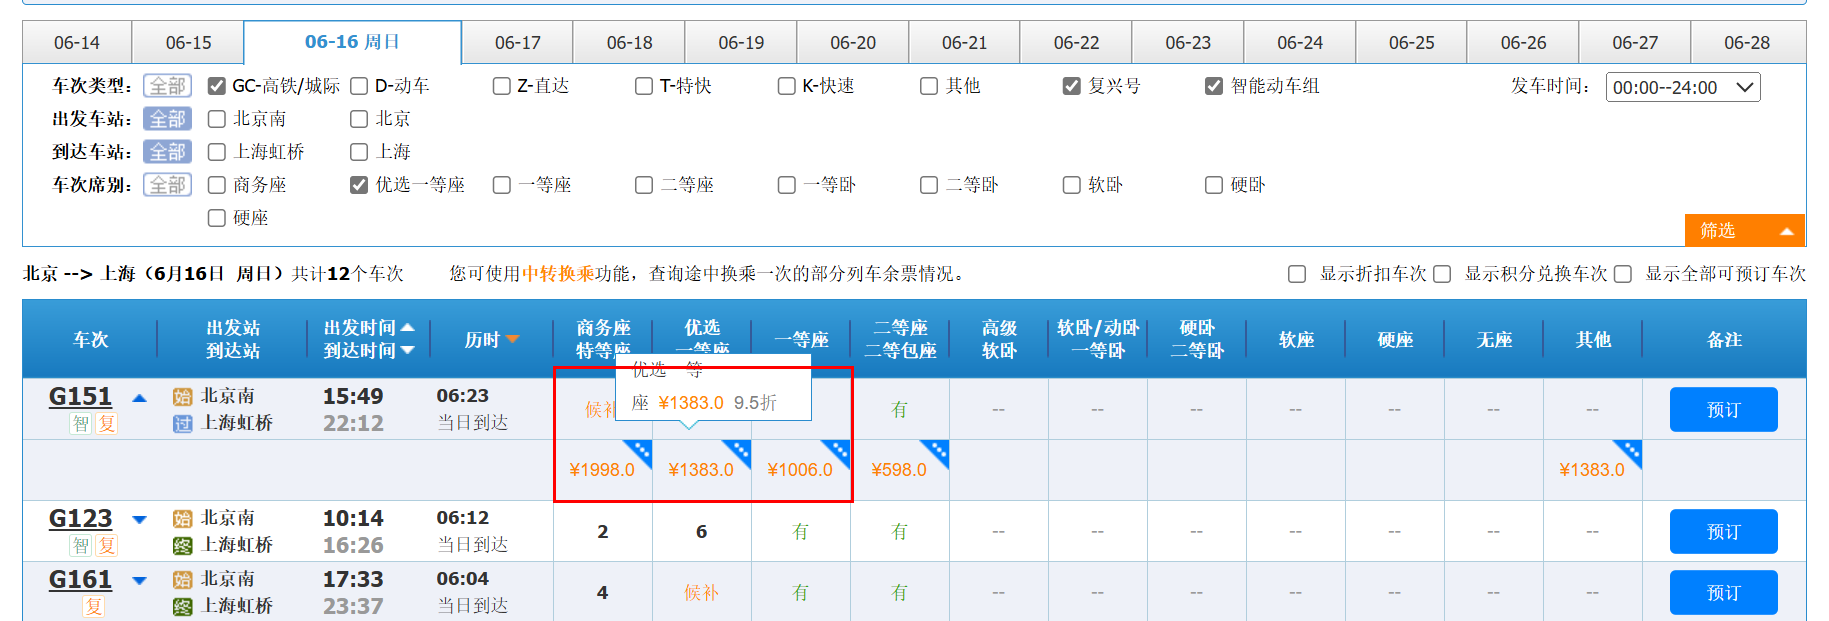1829x621 pixels.
Task: Expand price details for train G123
Action: tap(140, 520)
